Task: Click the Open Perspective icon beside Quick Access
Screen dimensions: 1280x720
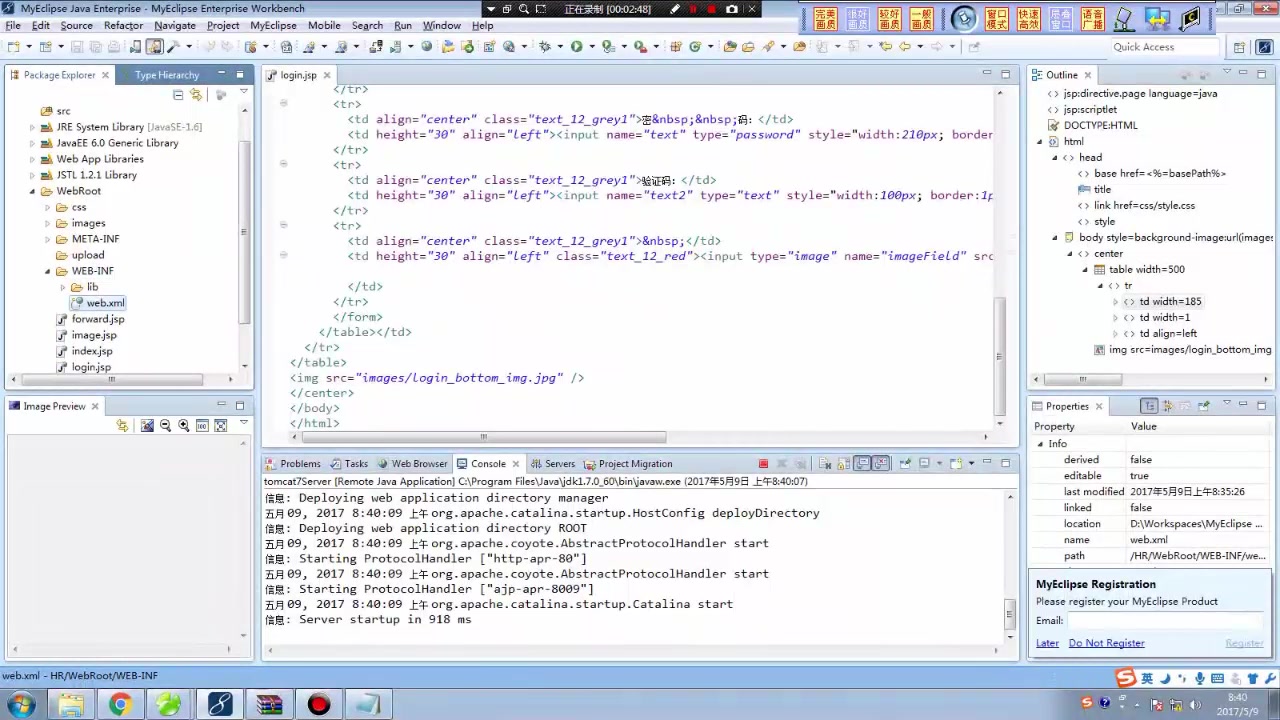Action: (x=1240, y=47)
